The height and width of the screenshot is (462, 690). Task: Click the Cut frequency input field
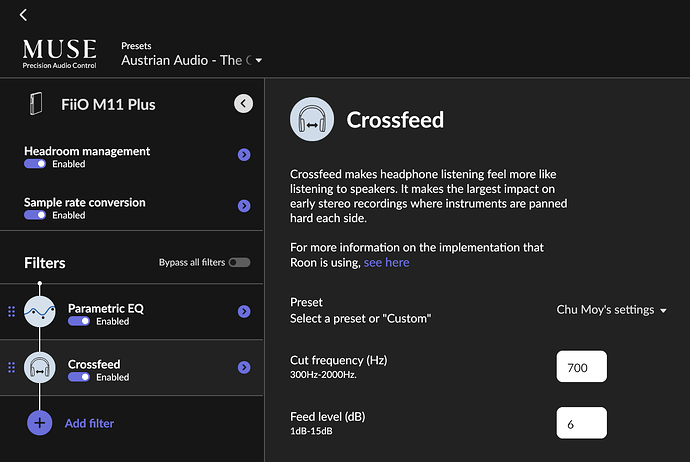click(581, 367)
